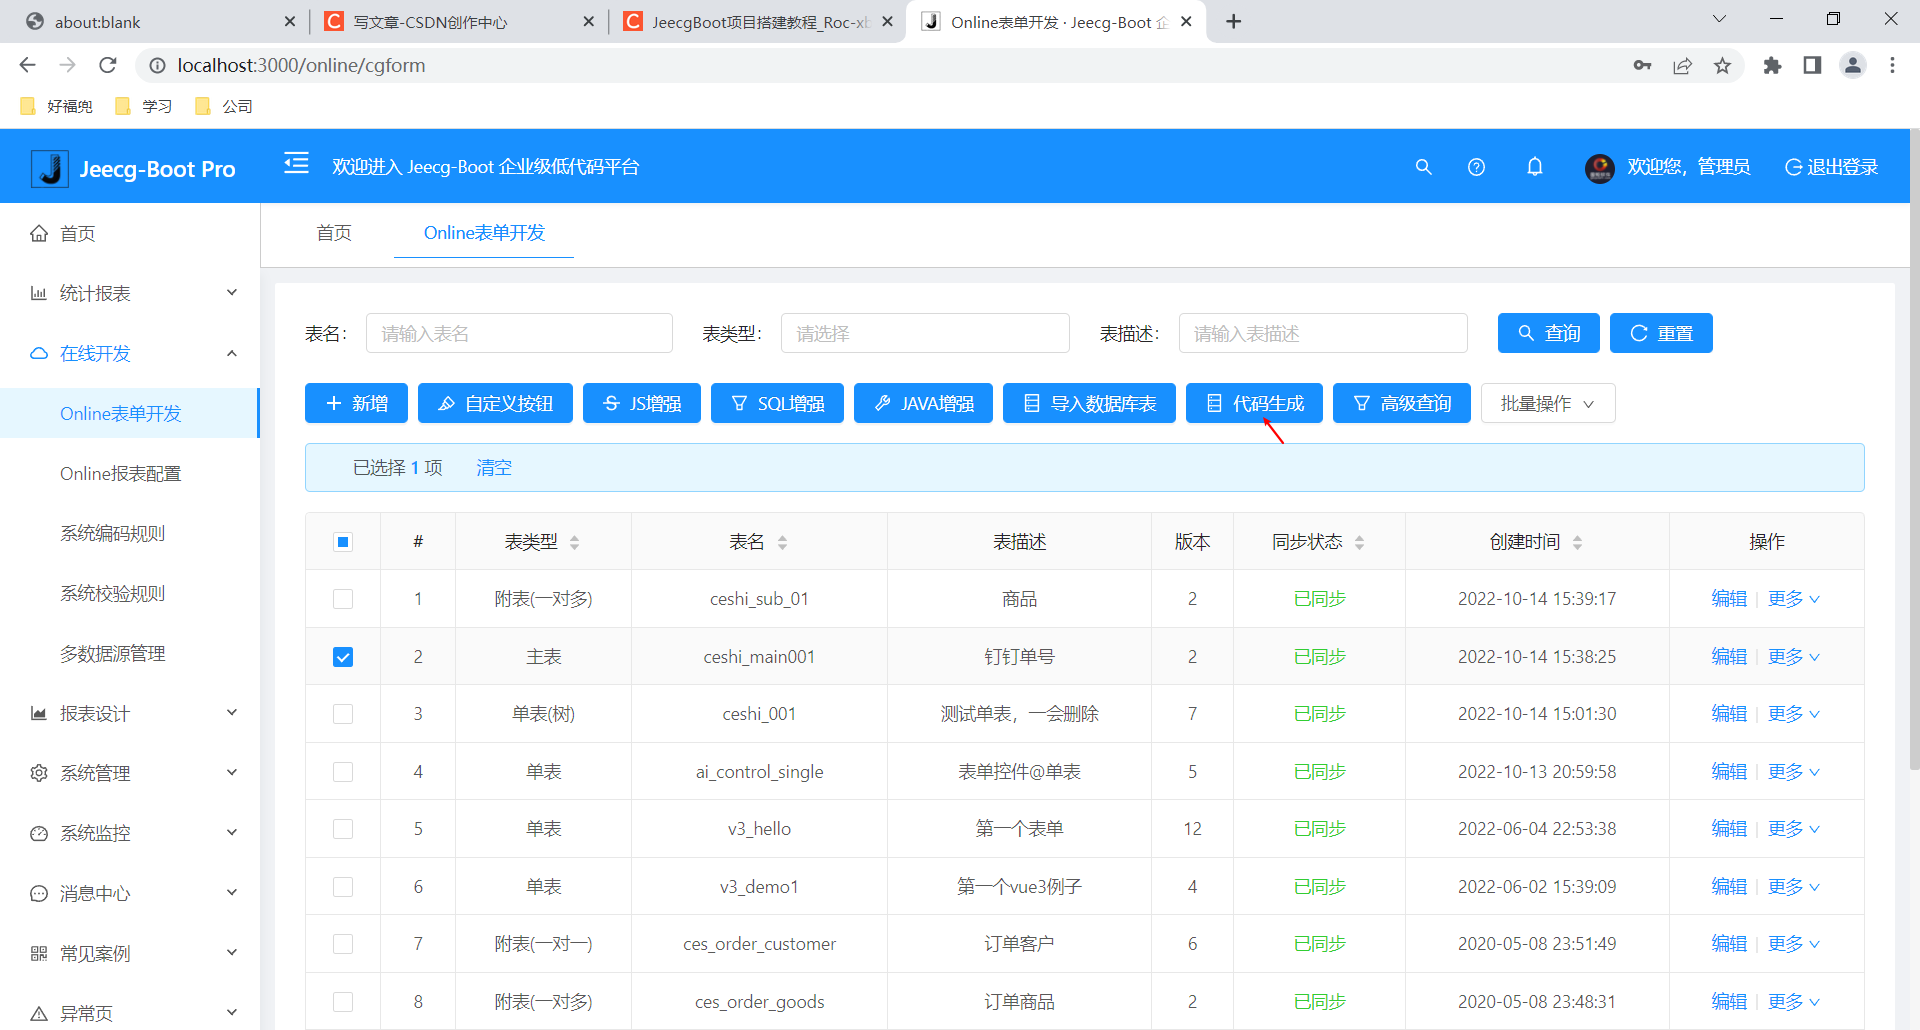Click the 代码生成 button
Screen dimensions: 1920x1030
click(x=1254, y=403)
